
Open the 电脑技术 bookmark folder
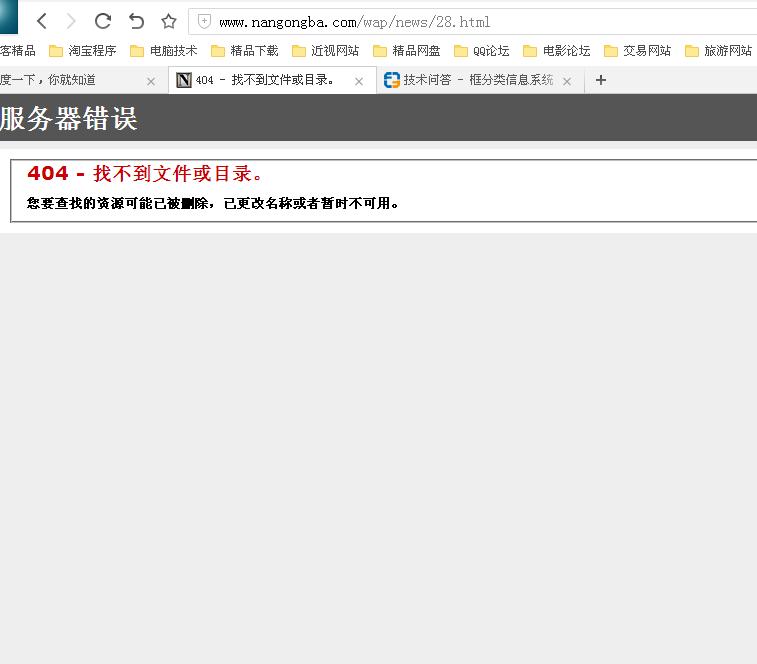click(163, 51)
